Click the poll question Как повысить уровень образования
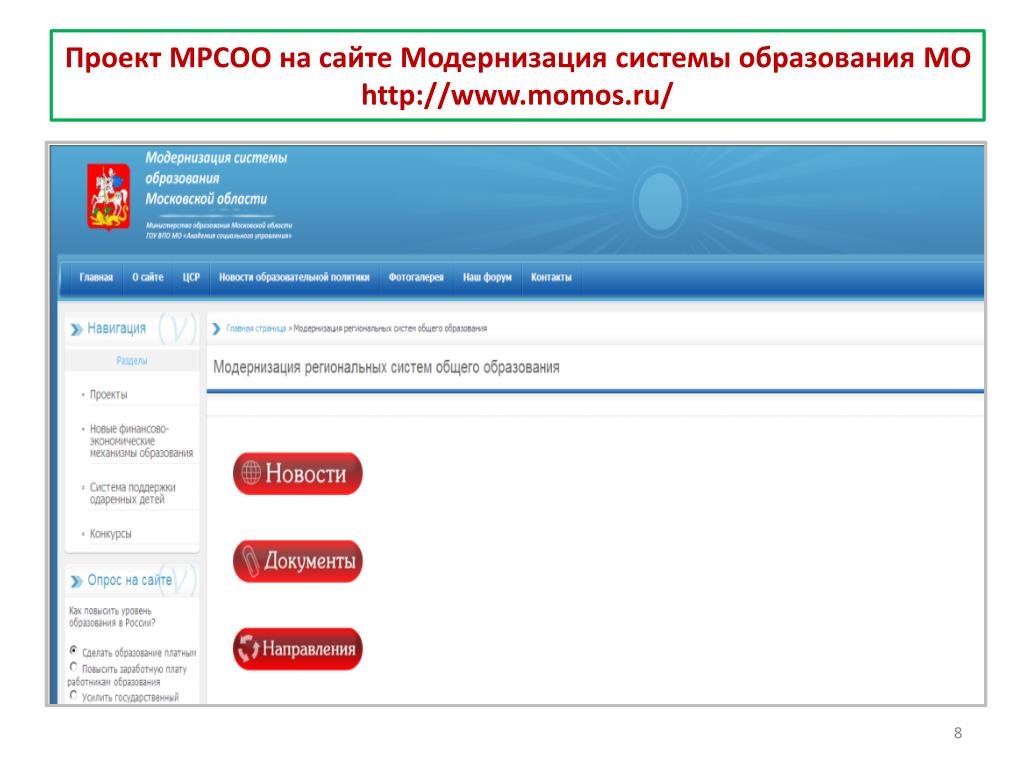Image resolution: width=1024 pixels, height=768 pixels. (x=112, y=616)
